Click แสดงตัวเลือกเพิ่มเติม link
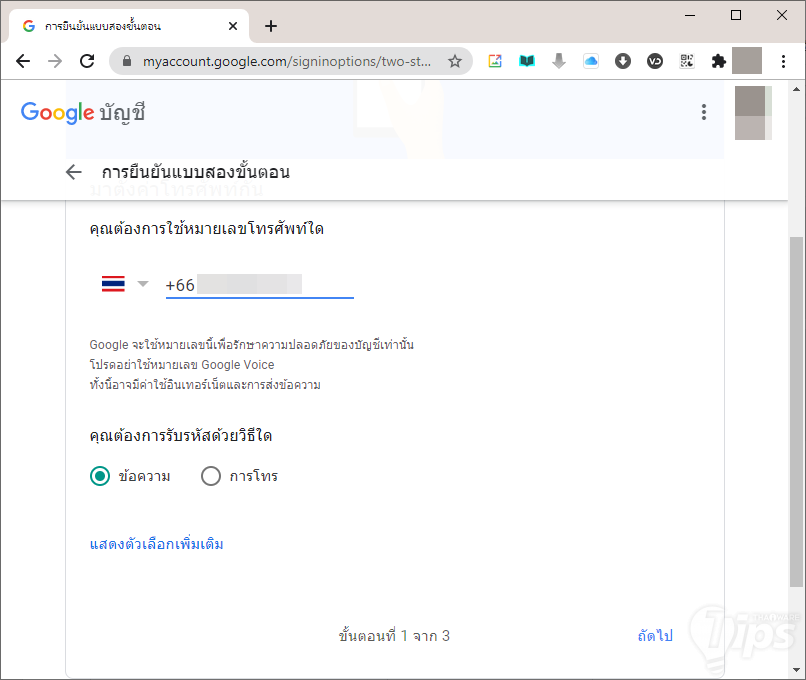 156,544
